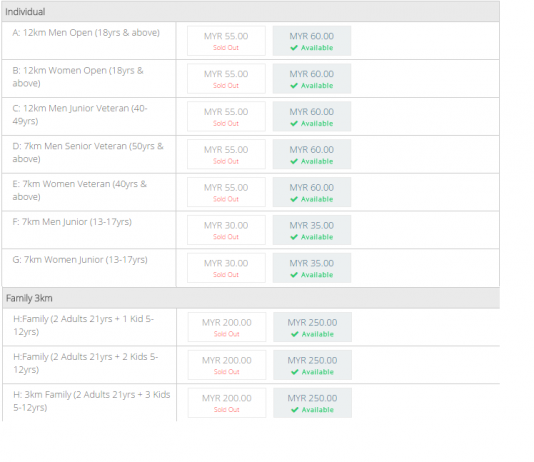The height and width of the screenshot is (462, 534).
Task: Pick MYR 250.00 for Family with 1 Kid
Action: tap(312, 327)
